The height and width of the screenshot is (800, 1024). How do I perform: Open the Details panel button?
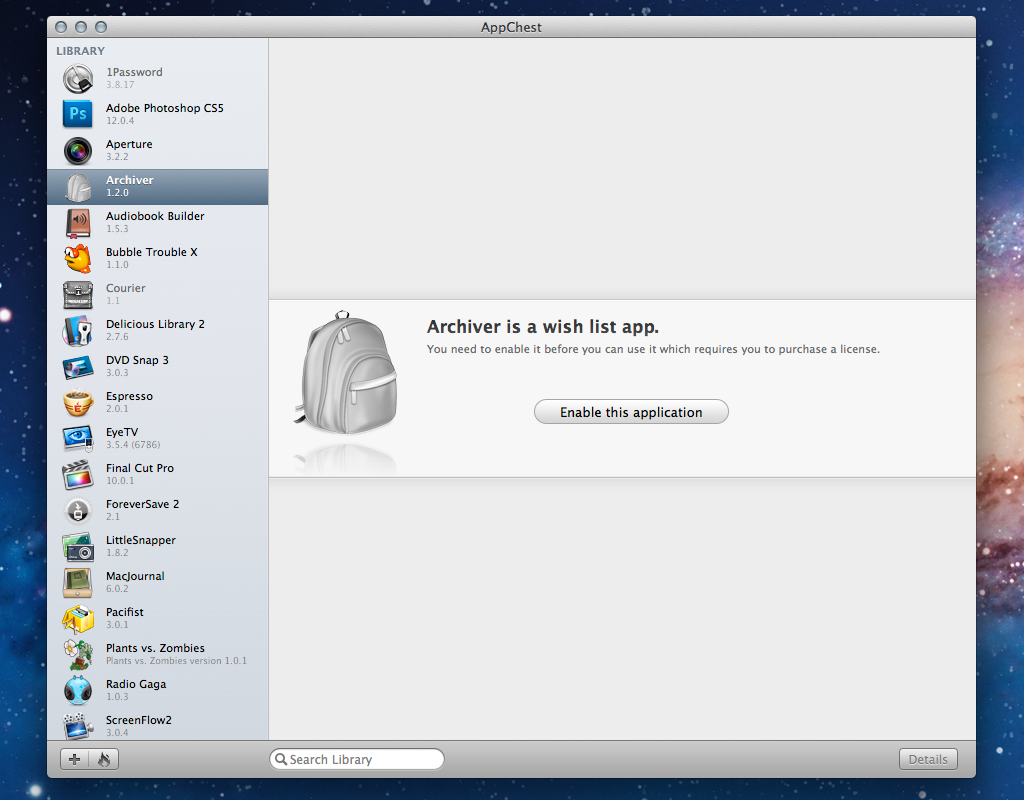928,759
